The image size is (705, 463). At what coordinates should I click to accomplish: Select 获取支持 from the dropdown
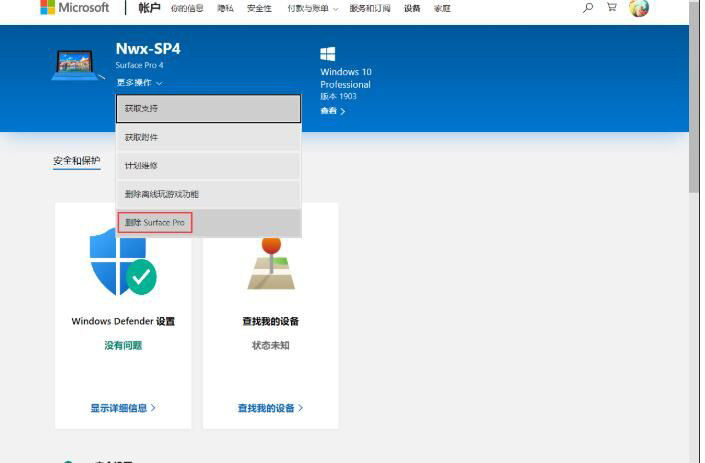point(209,108)
